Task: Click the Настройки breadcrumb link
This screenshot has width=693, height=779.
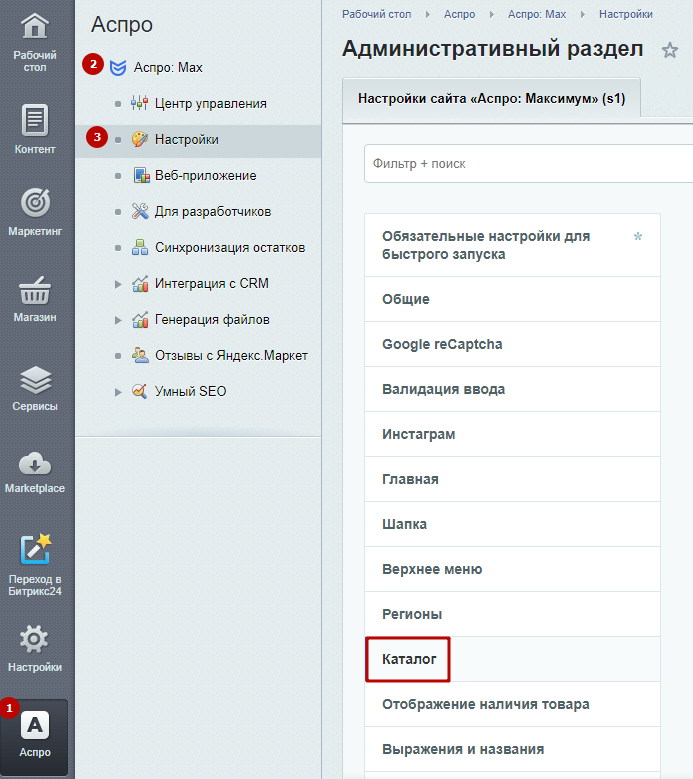Action: coord(626,14)
